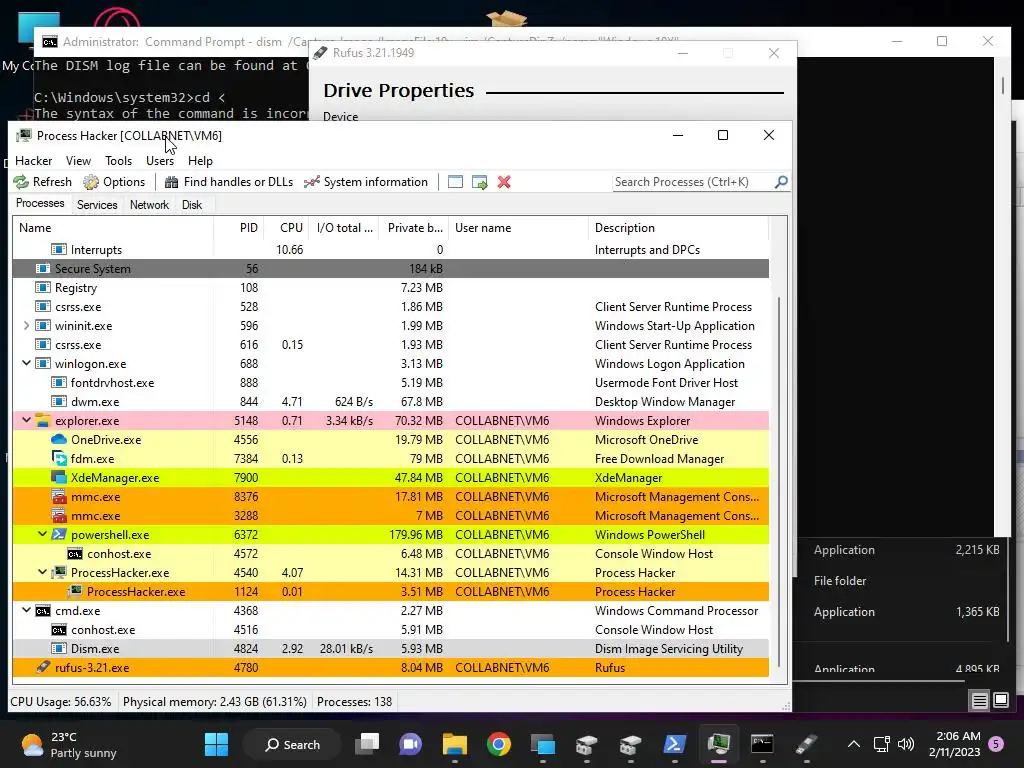
Task: Expand the wininit.exe tree node
Action: 26,325
